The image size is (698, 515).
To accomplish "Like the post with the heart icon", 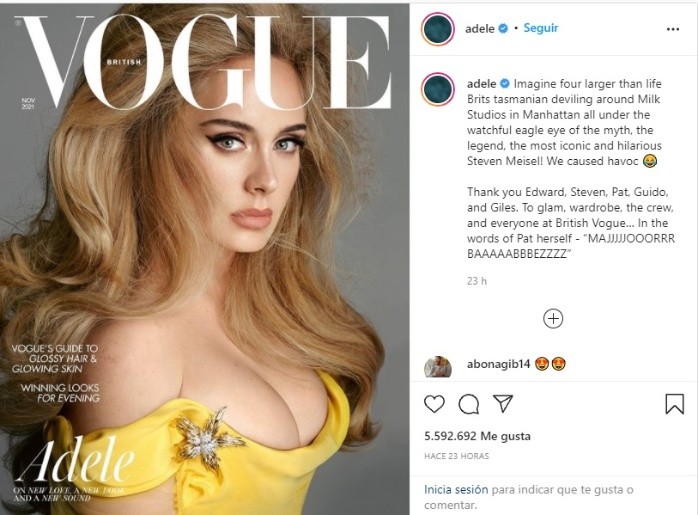I will point(434,404).
